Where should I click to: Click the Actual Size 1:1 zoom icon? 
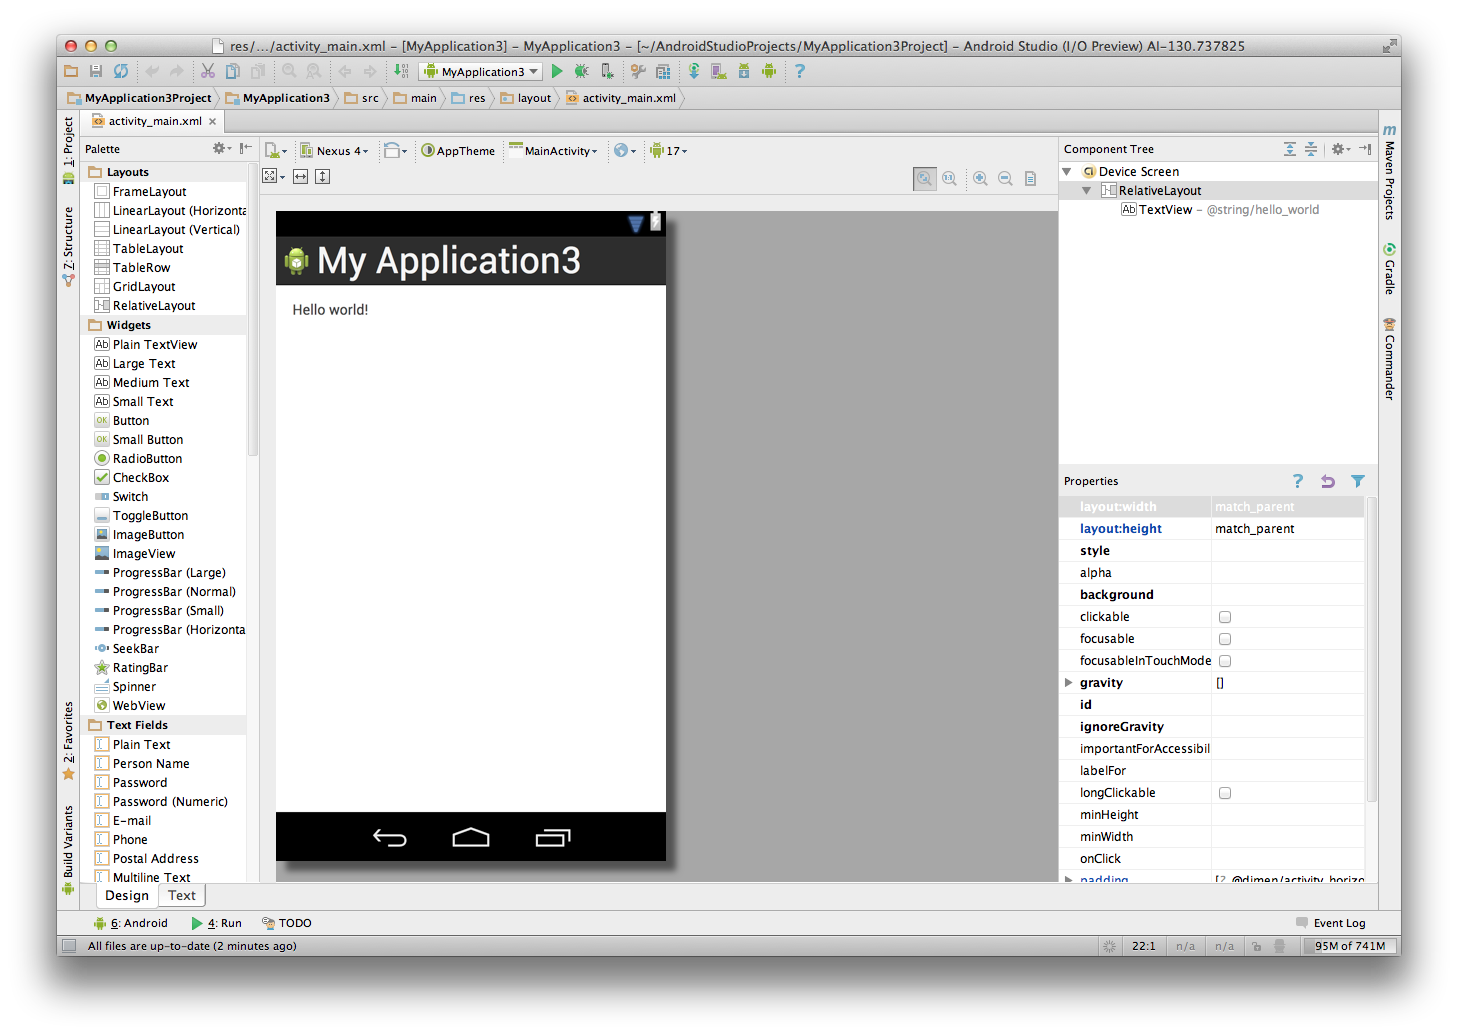pyautogui.click(x=950, y=178)
